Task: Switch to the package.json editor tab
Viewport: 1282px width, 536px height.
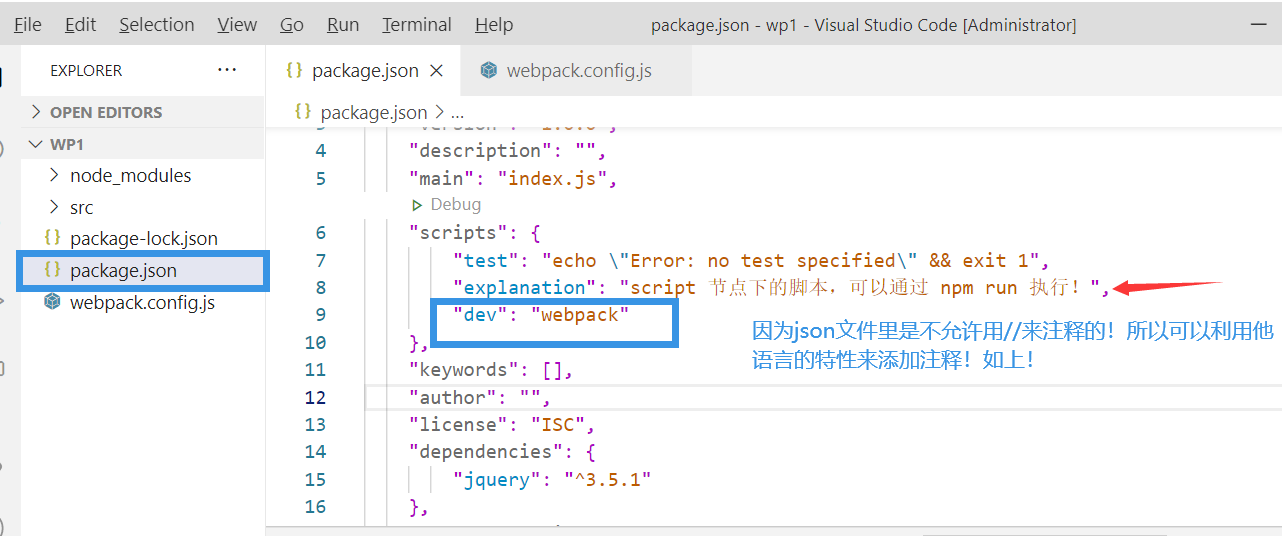Action: [365, 70]
